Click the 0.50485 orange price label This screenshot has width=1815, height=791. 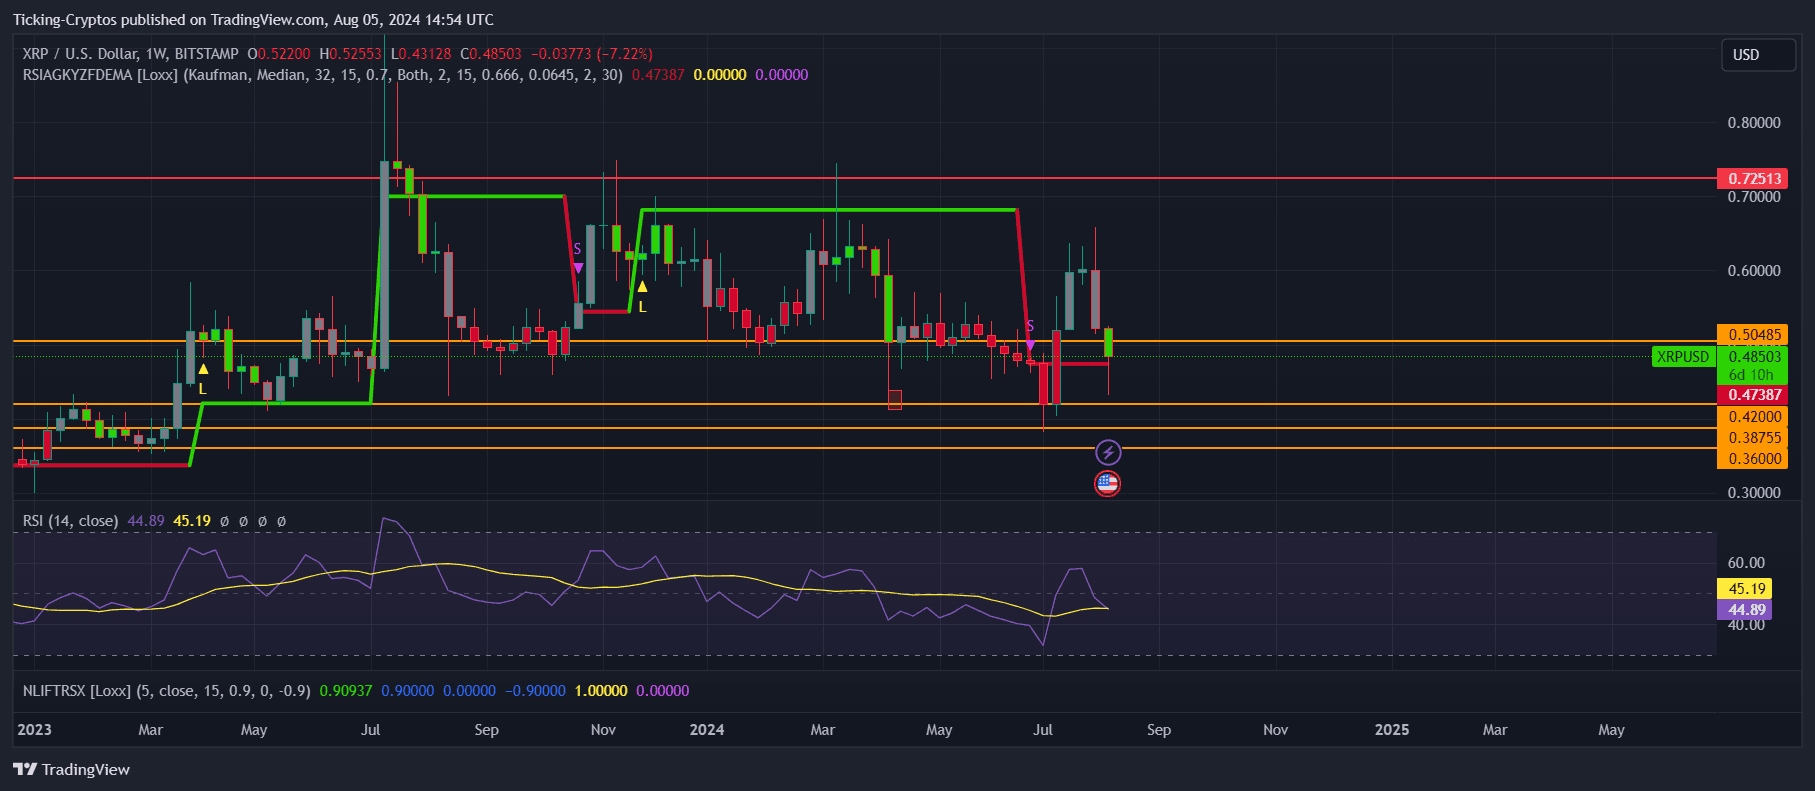pyautogui.click(x=1752, y=335)
